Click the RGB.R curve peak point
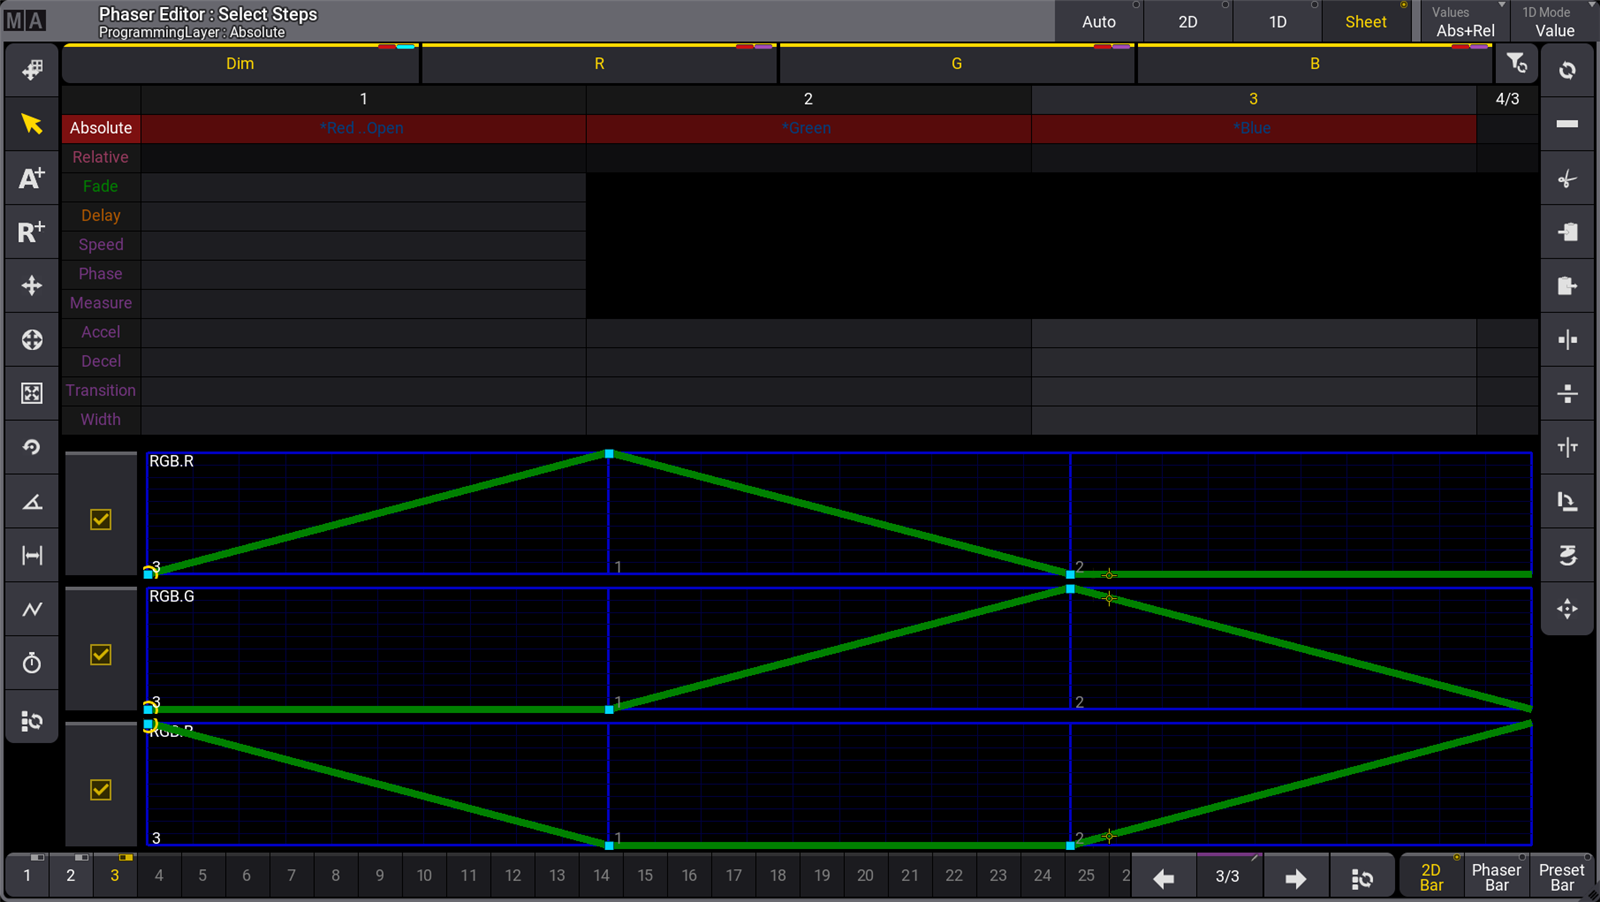 click(609, 454)
